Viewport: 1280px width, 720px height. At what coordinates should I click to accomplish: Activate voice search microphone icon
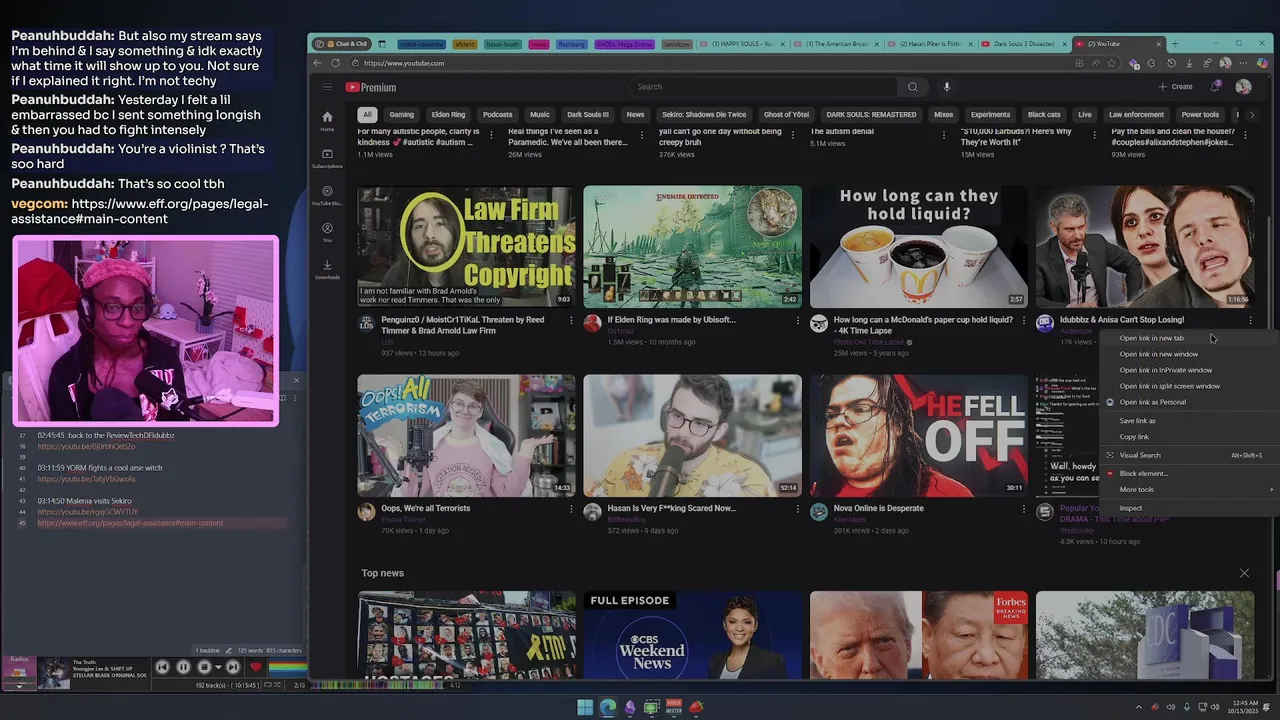pos(946,87)
